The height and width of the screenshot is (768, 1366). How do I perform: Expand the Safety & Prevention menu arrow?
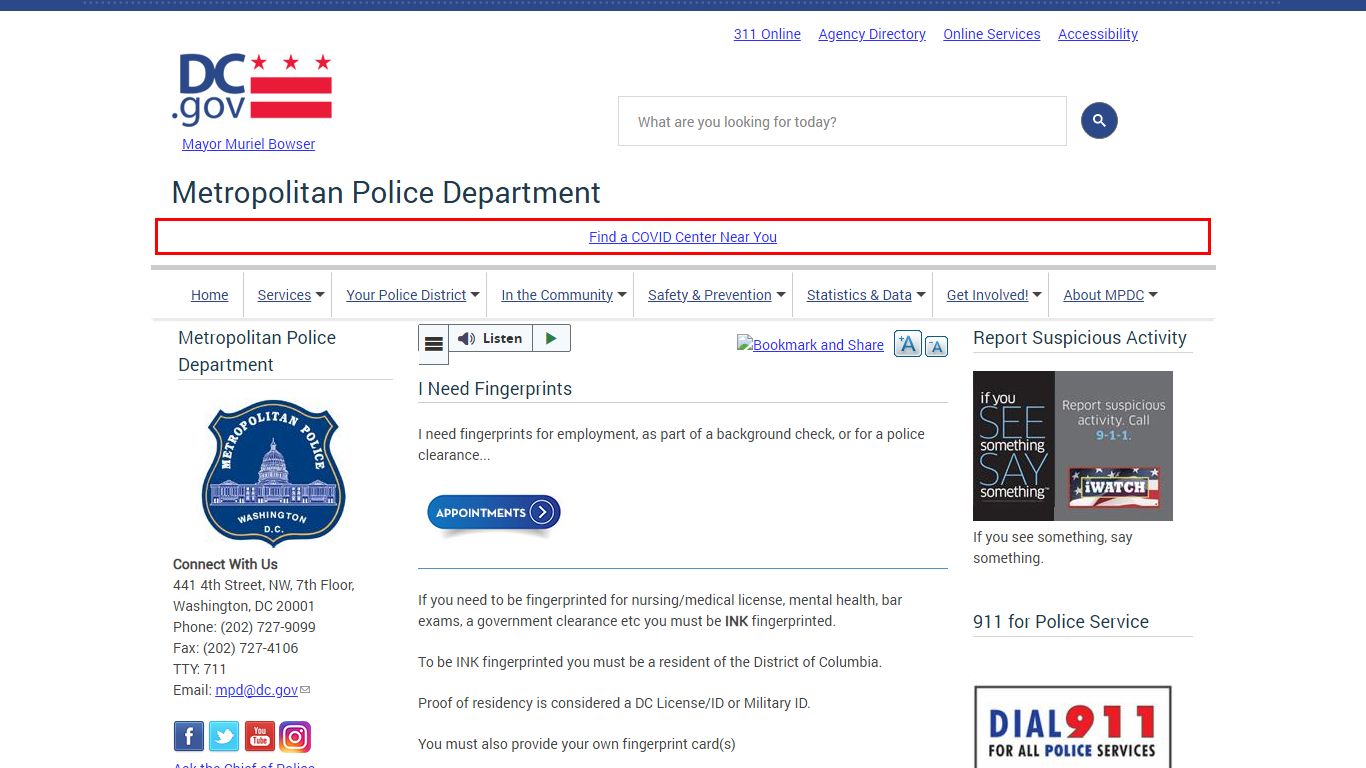click(x=781, y=295)
